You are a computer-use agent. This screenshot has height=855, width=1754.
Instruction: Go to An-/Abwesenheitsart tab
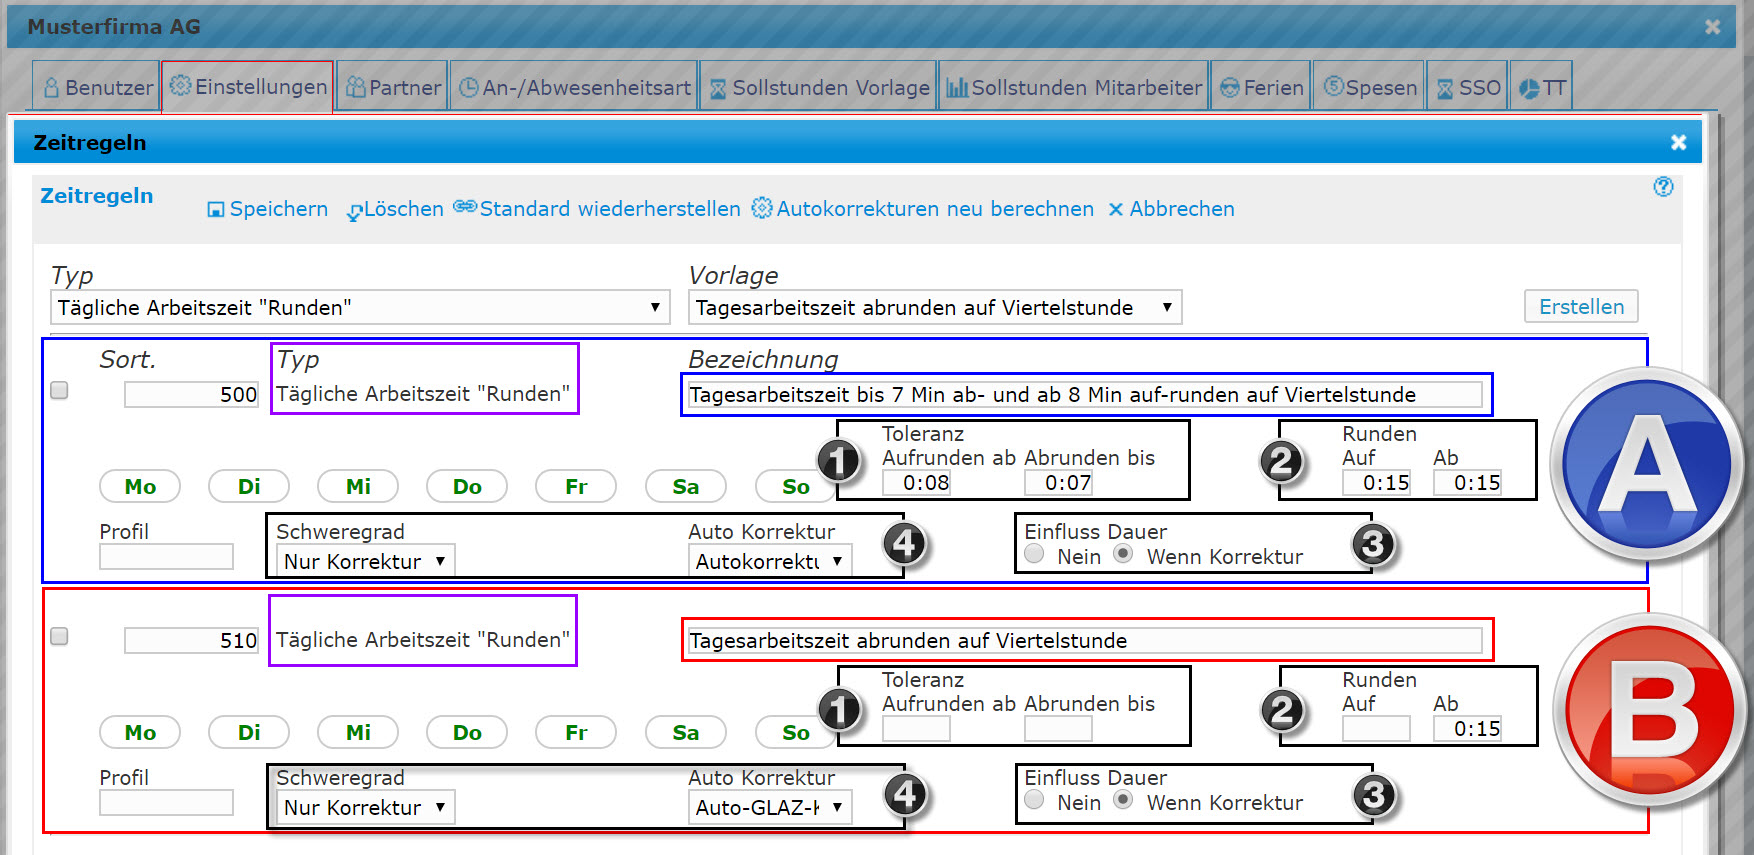tap(573, 87)
